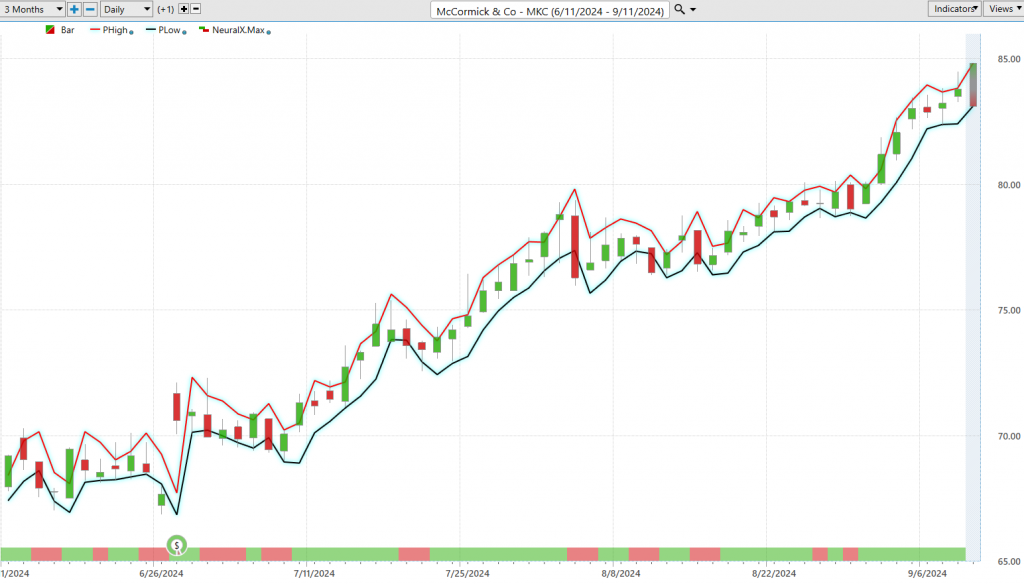The height and width of the screenshot is (584, 1024).
Task: Click the green dollar-sign marker on the chart
Action: [x=176, y=545]
